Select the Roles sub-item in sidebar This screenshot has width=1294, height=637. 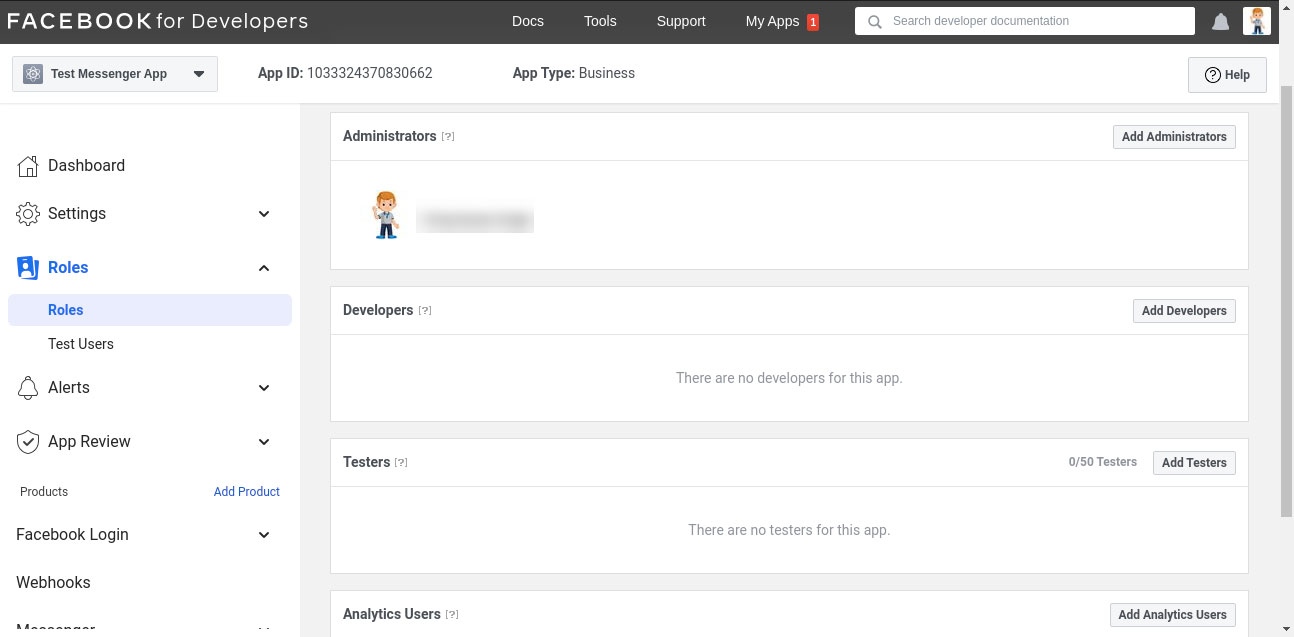click(150, 310)
